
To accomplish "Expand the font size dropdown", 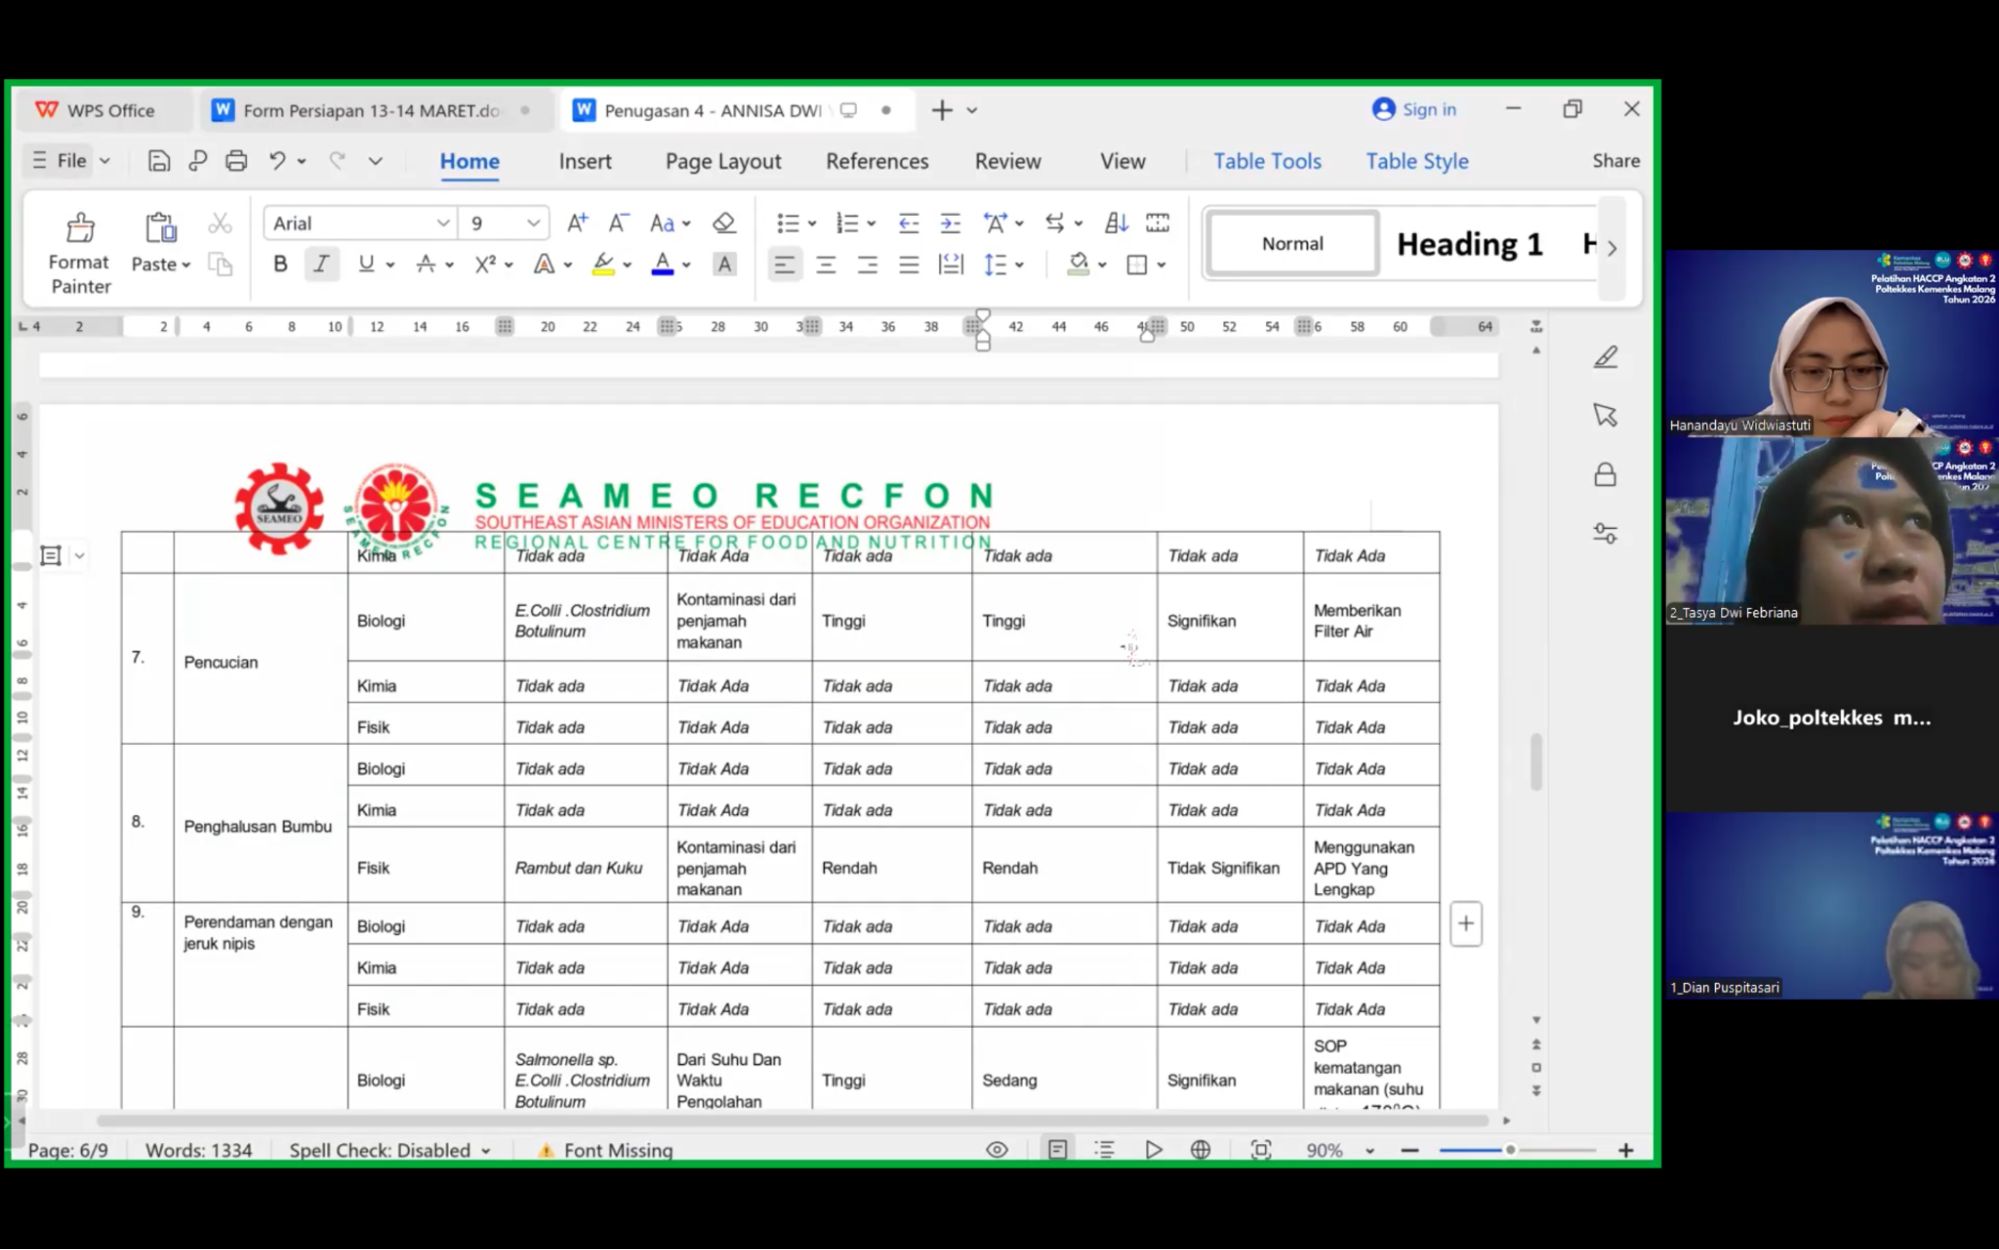I will [533, 223].
